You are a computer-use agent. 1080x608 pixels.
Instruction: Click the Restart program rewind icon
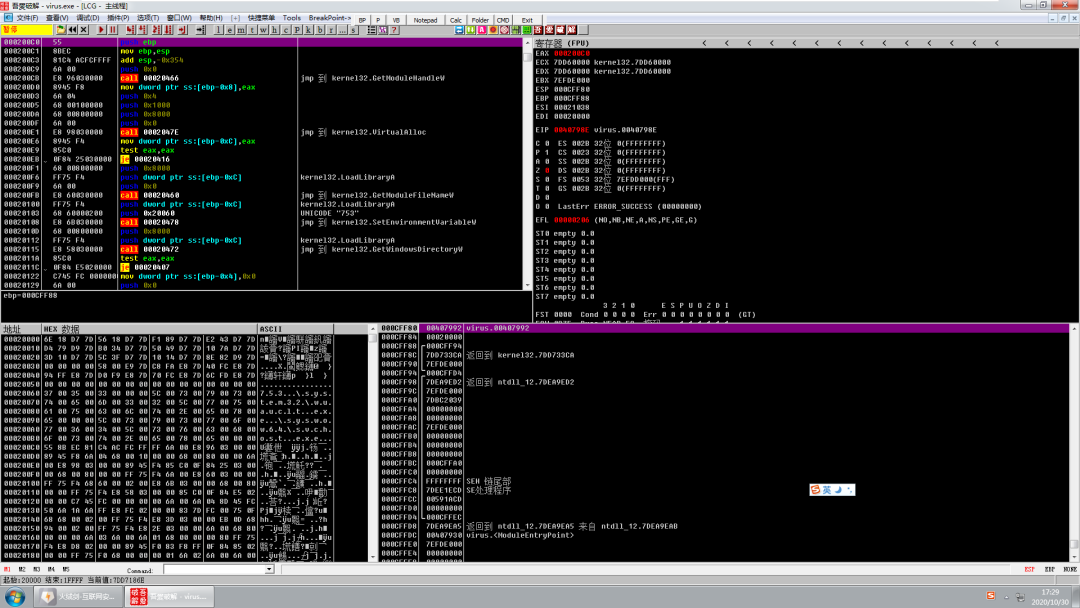[x=72, y=30]
